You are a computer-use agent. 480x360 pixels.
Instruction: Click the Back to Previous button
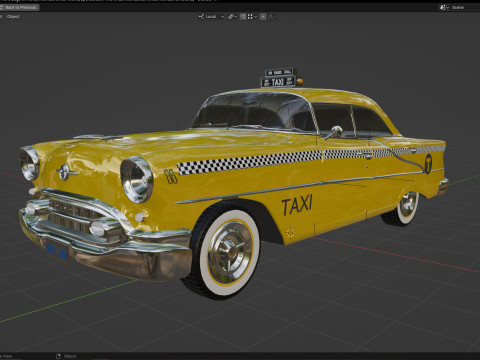tap(19, 7)
